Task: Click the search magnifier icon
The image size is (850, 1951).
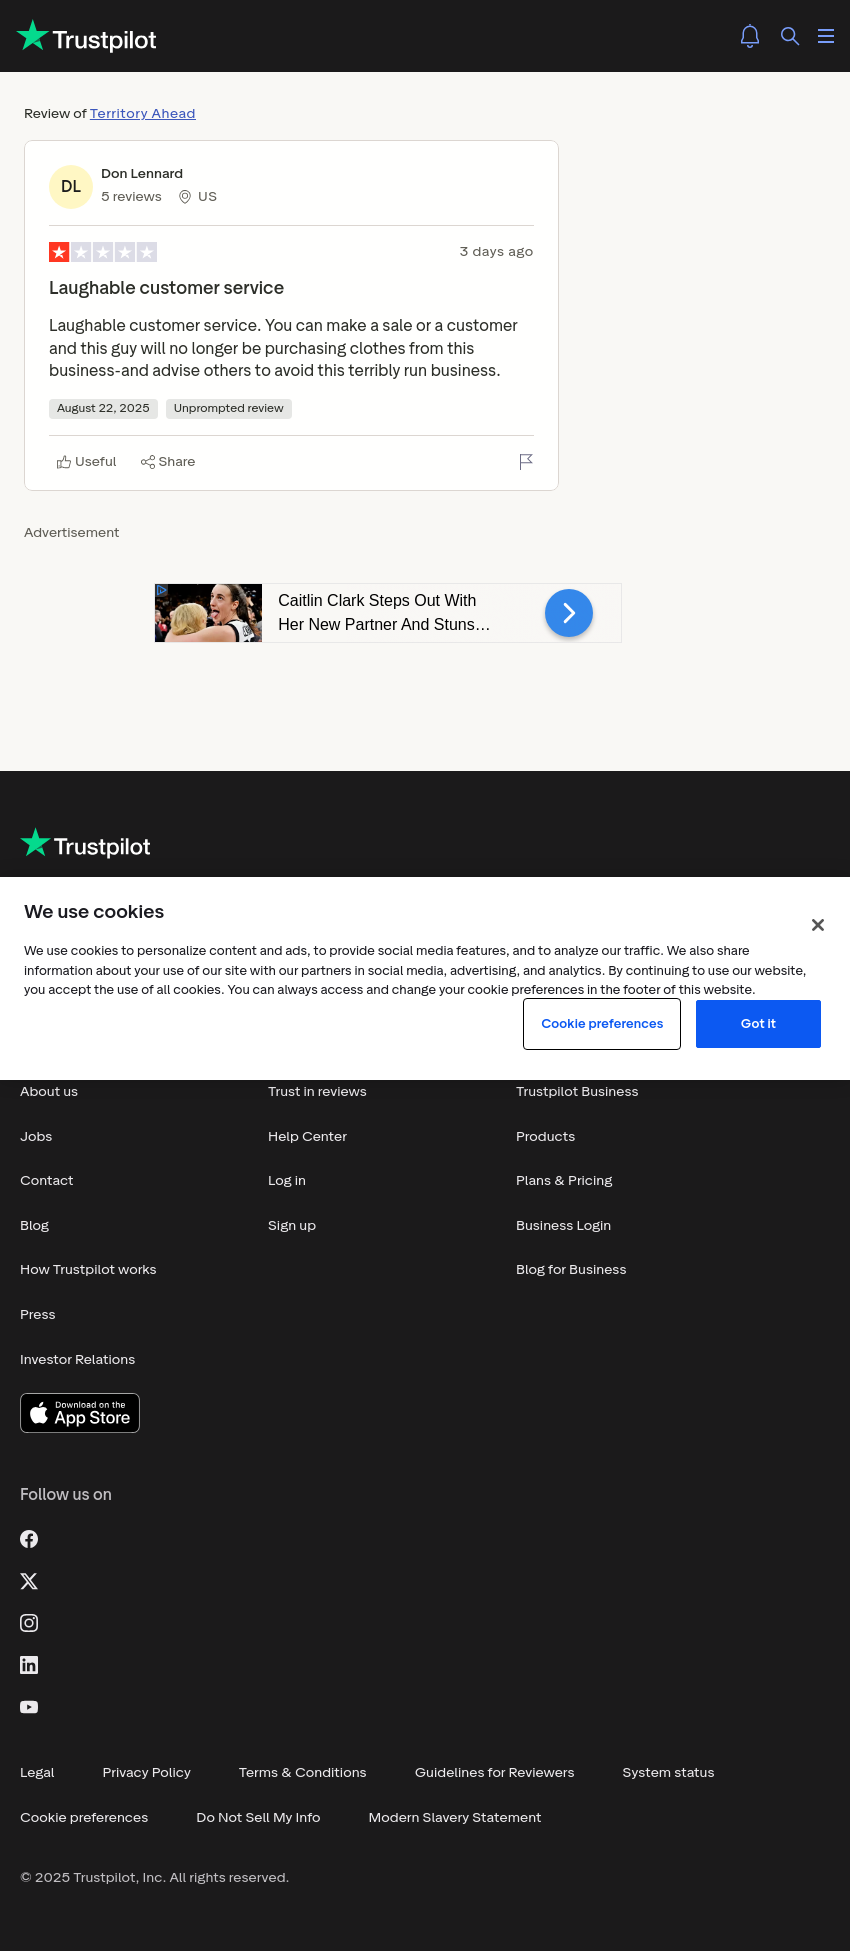Action: click(790, 36)
